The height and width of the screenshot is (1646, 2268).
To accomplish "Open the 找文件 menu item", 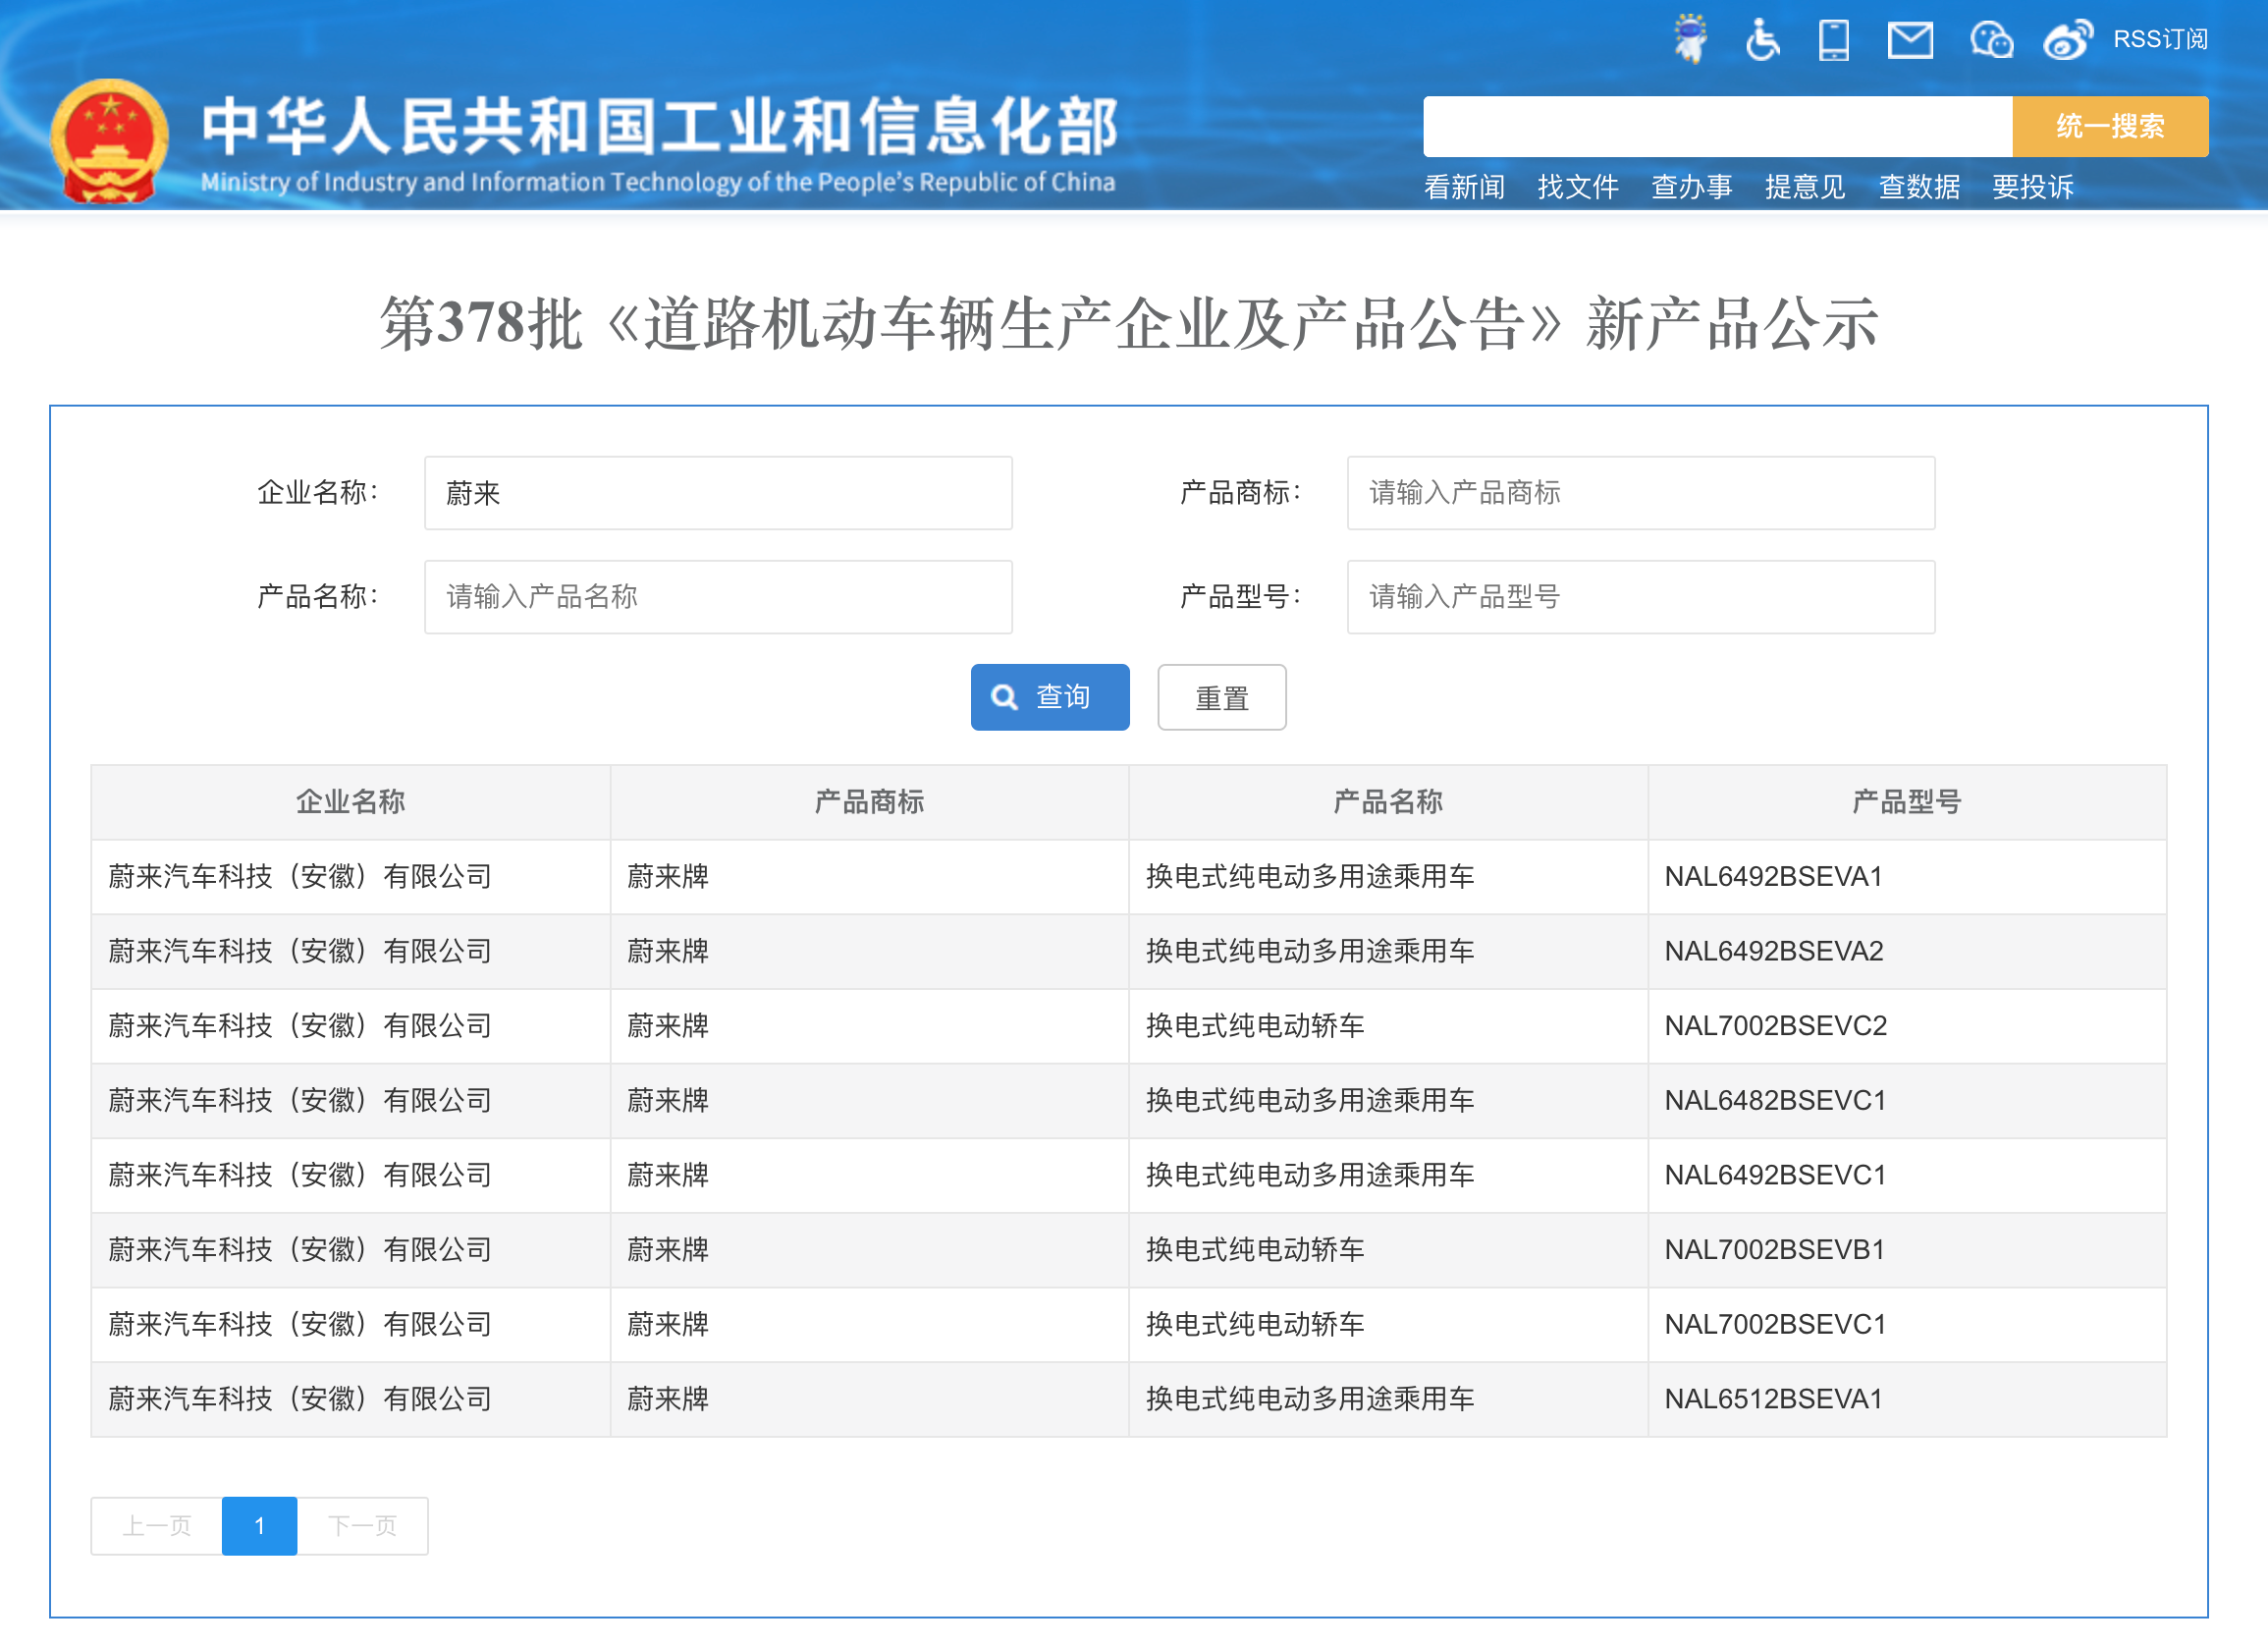I will point(1577,187).
